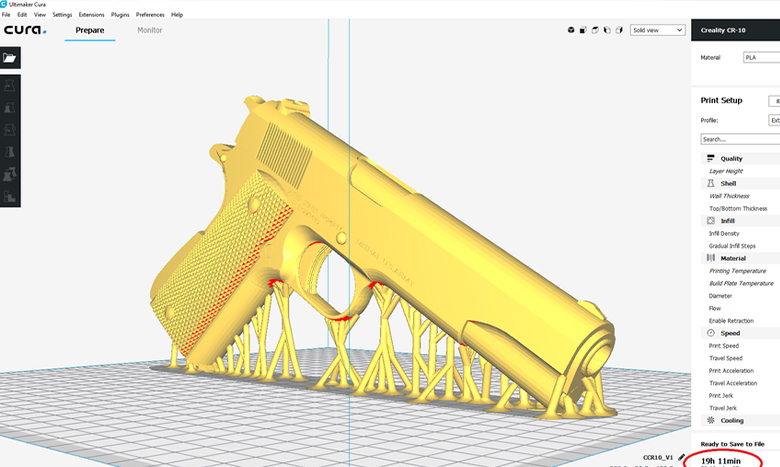
Task: Click the Travel Jerk setting
Action: [723, 408]
